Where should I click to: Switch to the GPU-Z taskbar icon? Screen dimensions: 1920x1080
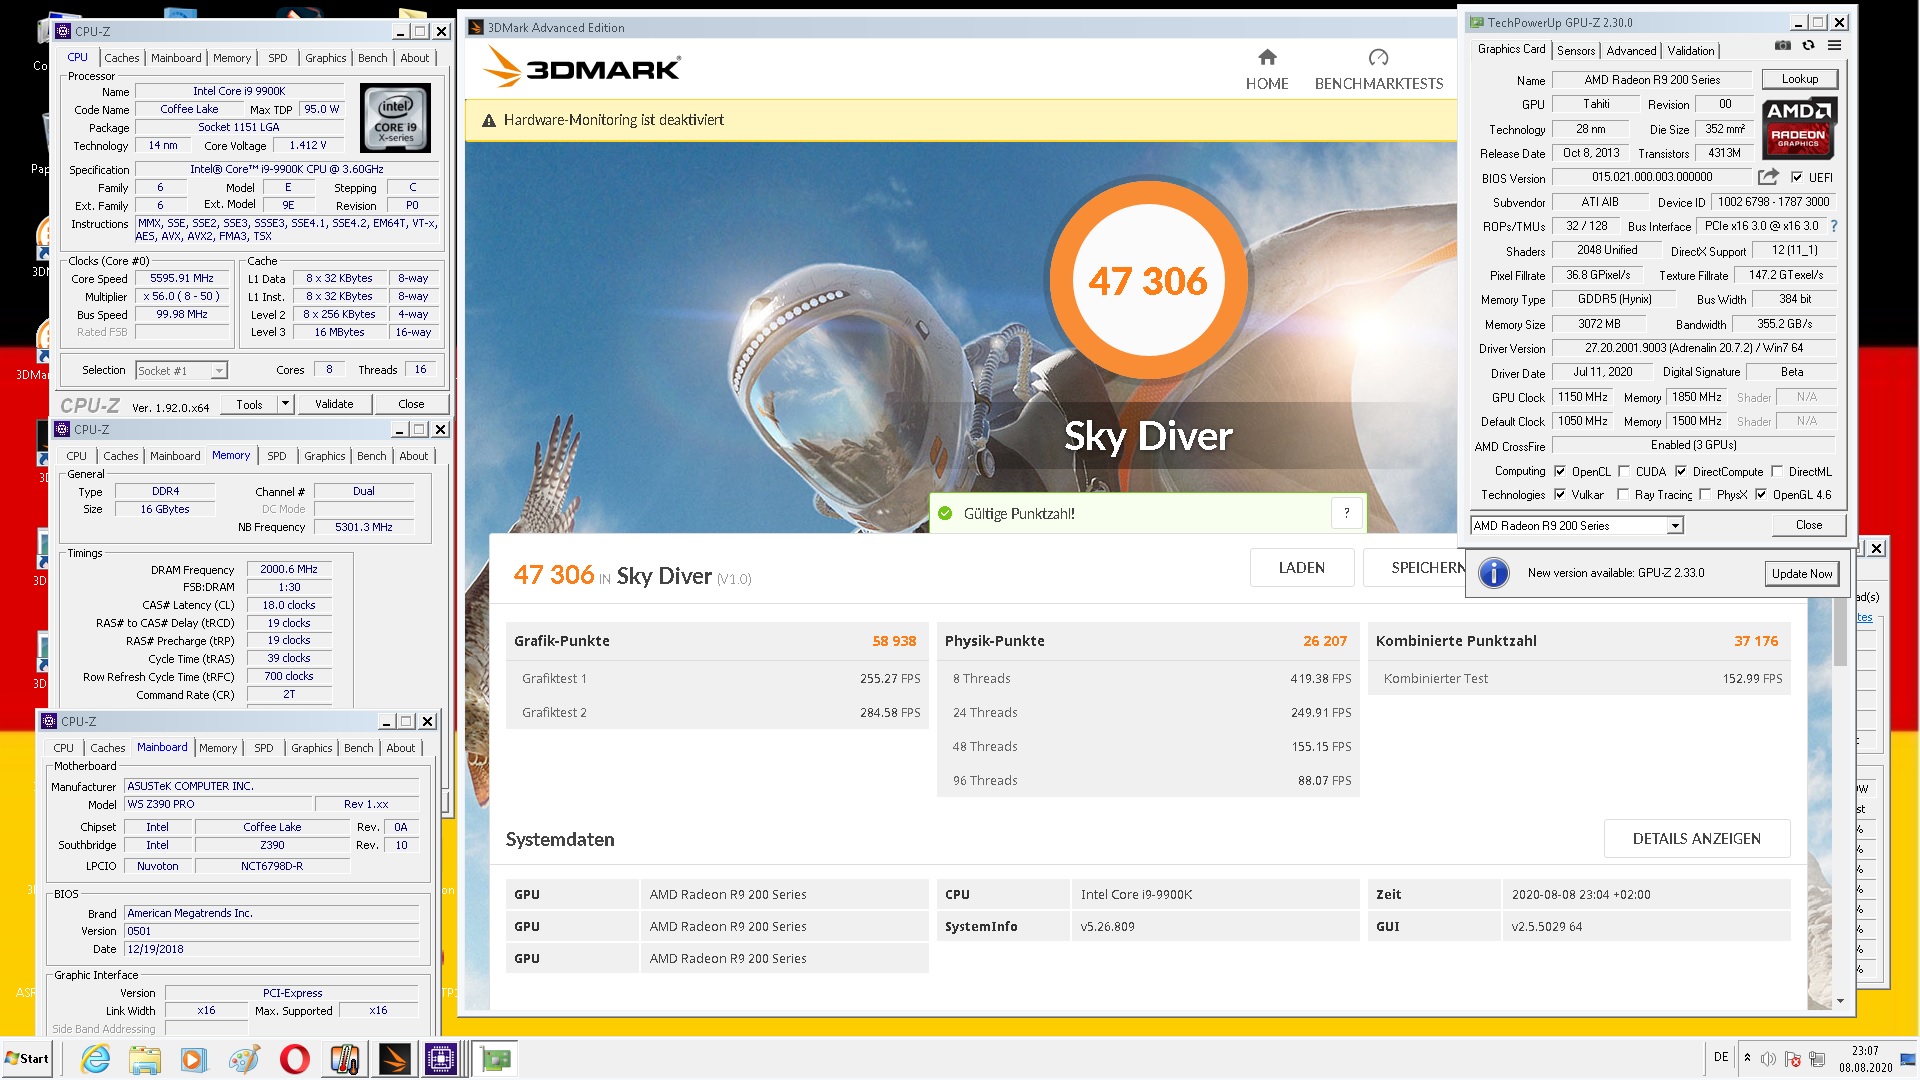(x=495, y=1059)
